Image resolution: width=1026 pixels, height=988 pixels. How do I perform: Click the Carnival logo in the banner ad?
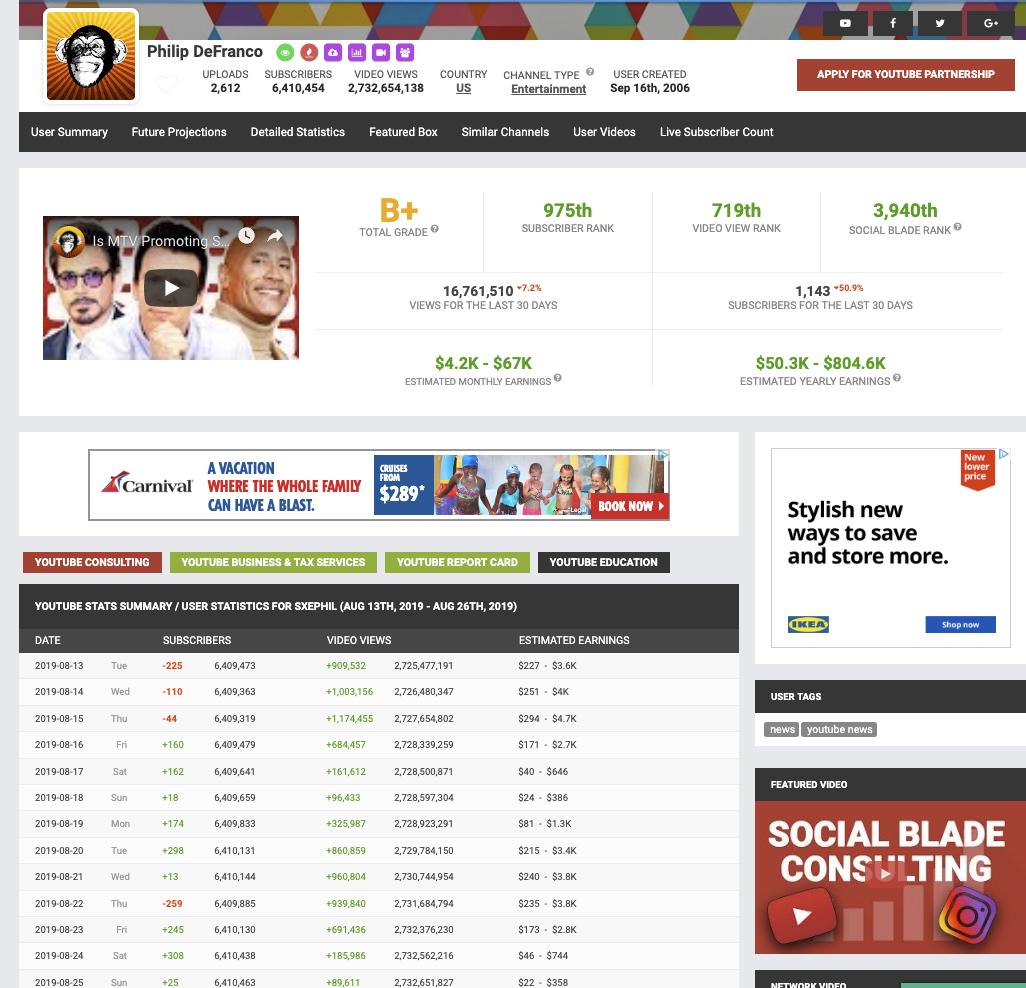pyautogui.click(x=147, y=484)
